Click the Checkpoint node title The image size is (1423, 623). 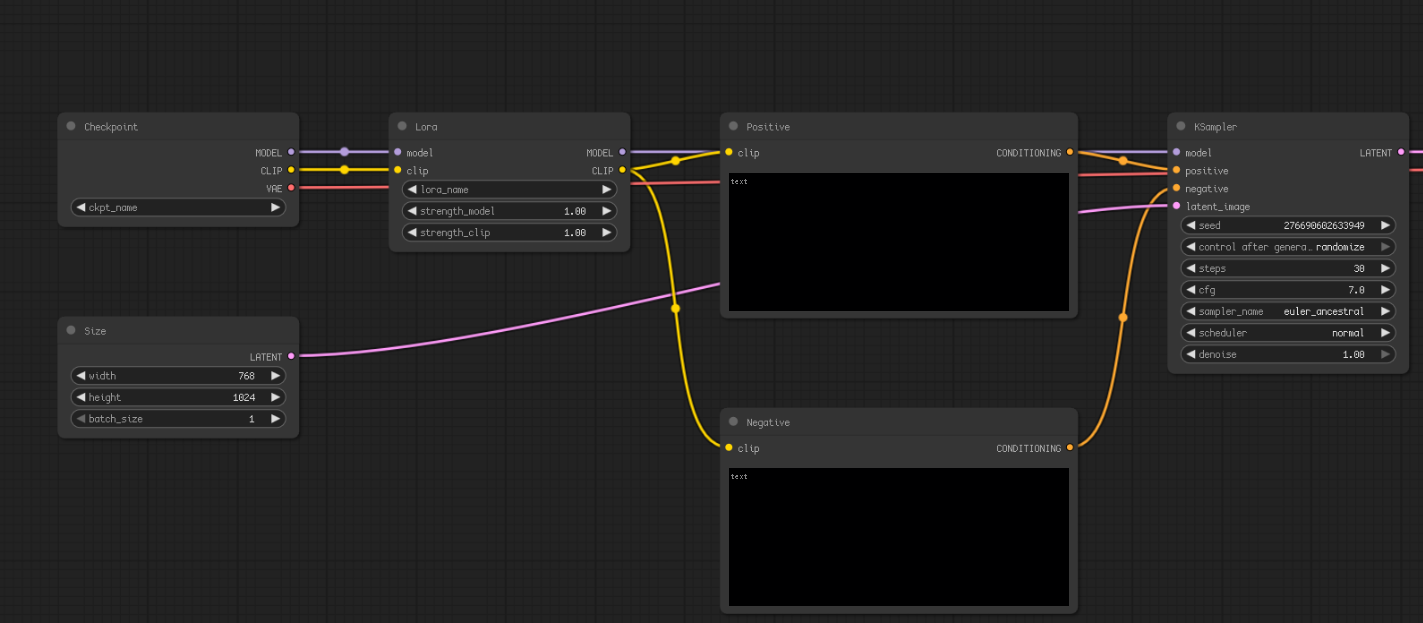(x=111, y=127)
